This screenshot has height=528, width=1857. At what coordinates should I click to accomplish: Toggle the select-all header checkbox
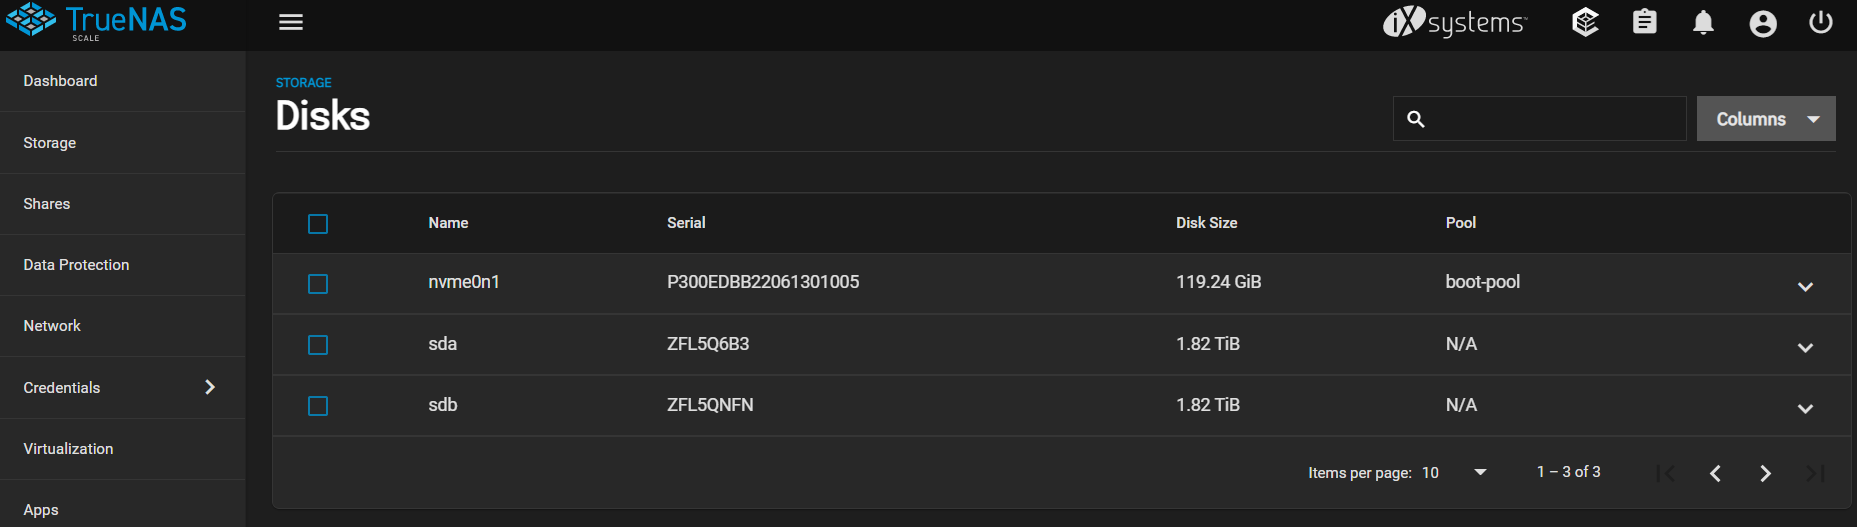coord(318,224)
